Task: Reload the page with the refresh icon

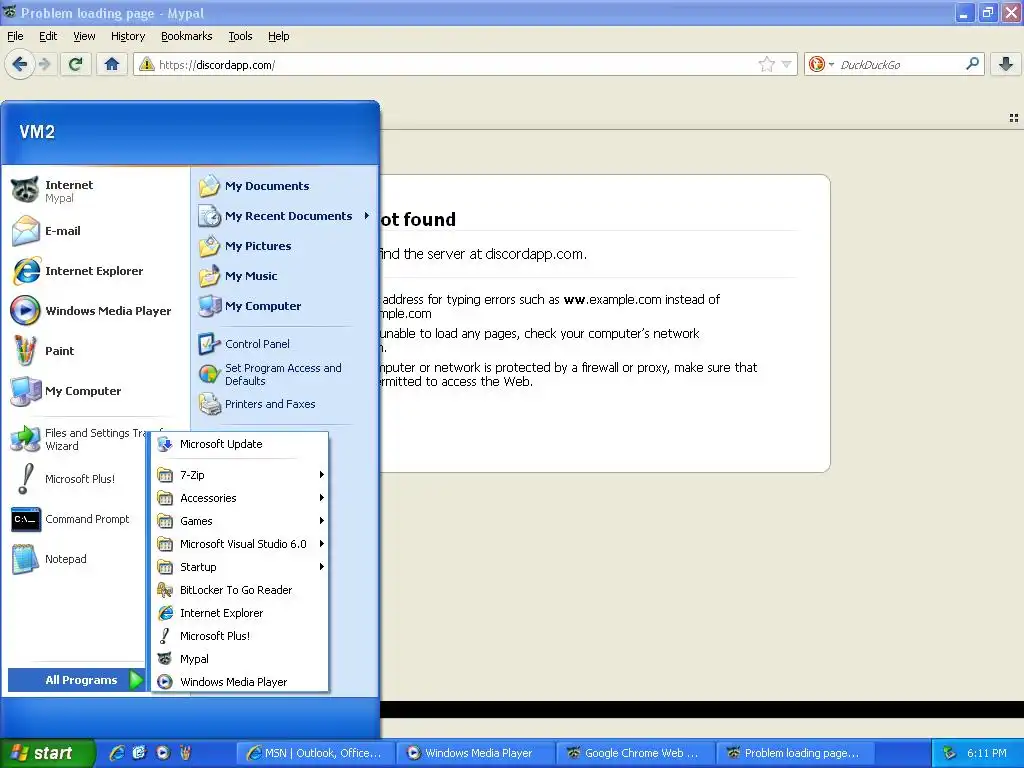Action: tap(75, 64)
